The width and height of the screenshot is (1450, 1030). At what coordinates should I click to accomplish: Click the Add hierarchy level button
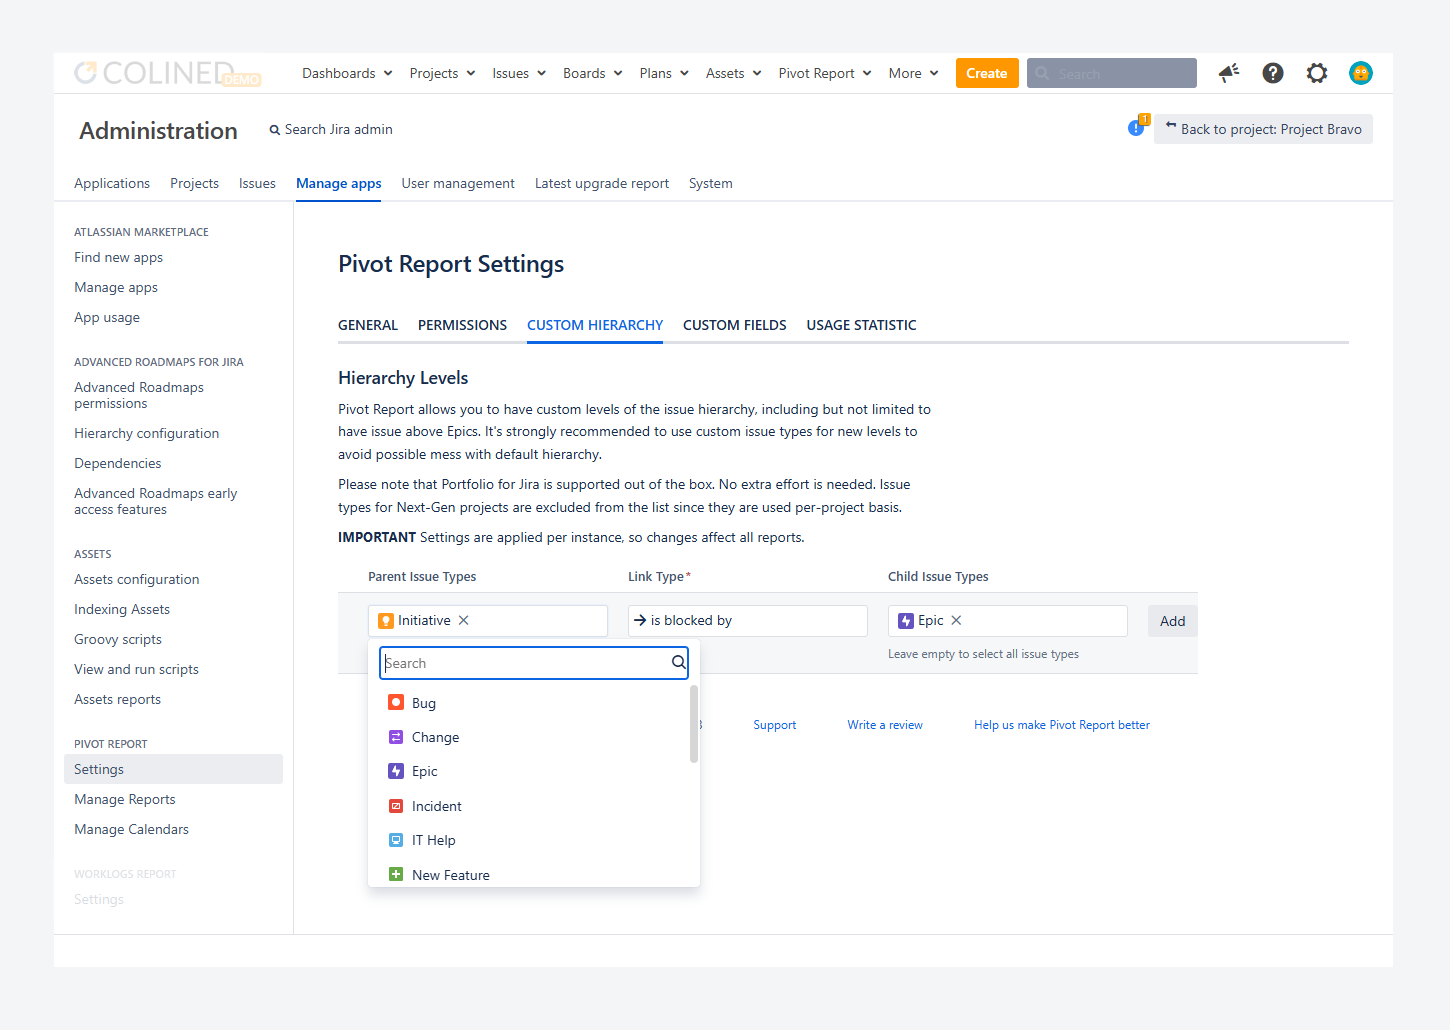(1172, 621)
